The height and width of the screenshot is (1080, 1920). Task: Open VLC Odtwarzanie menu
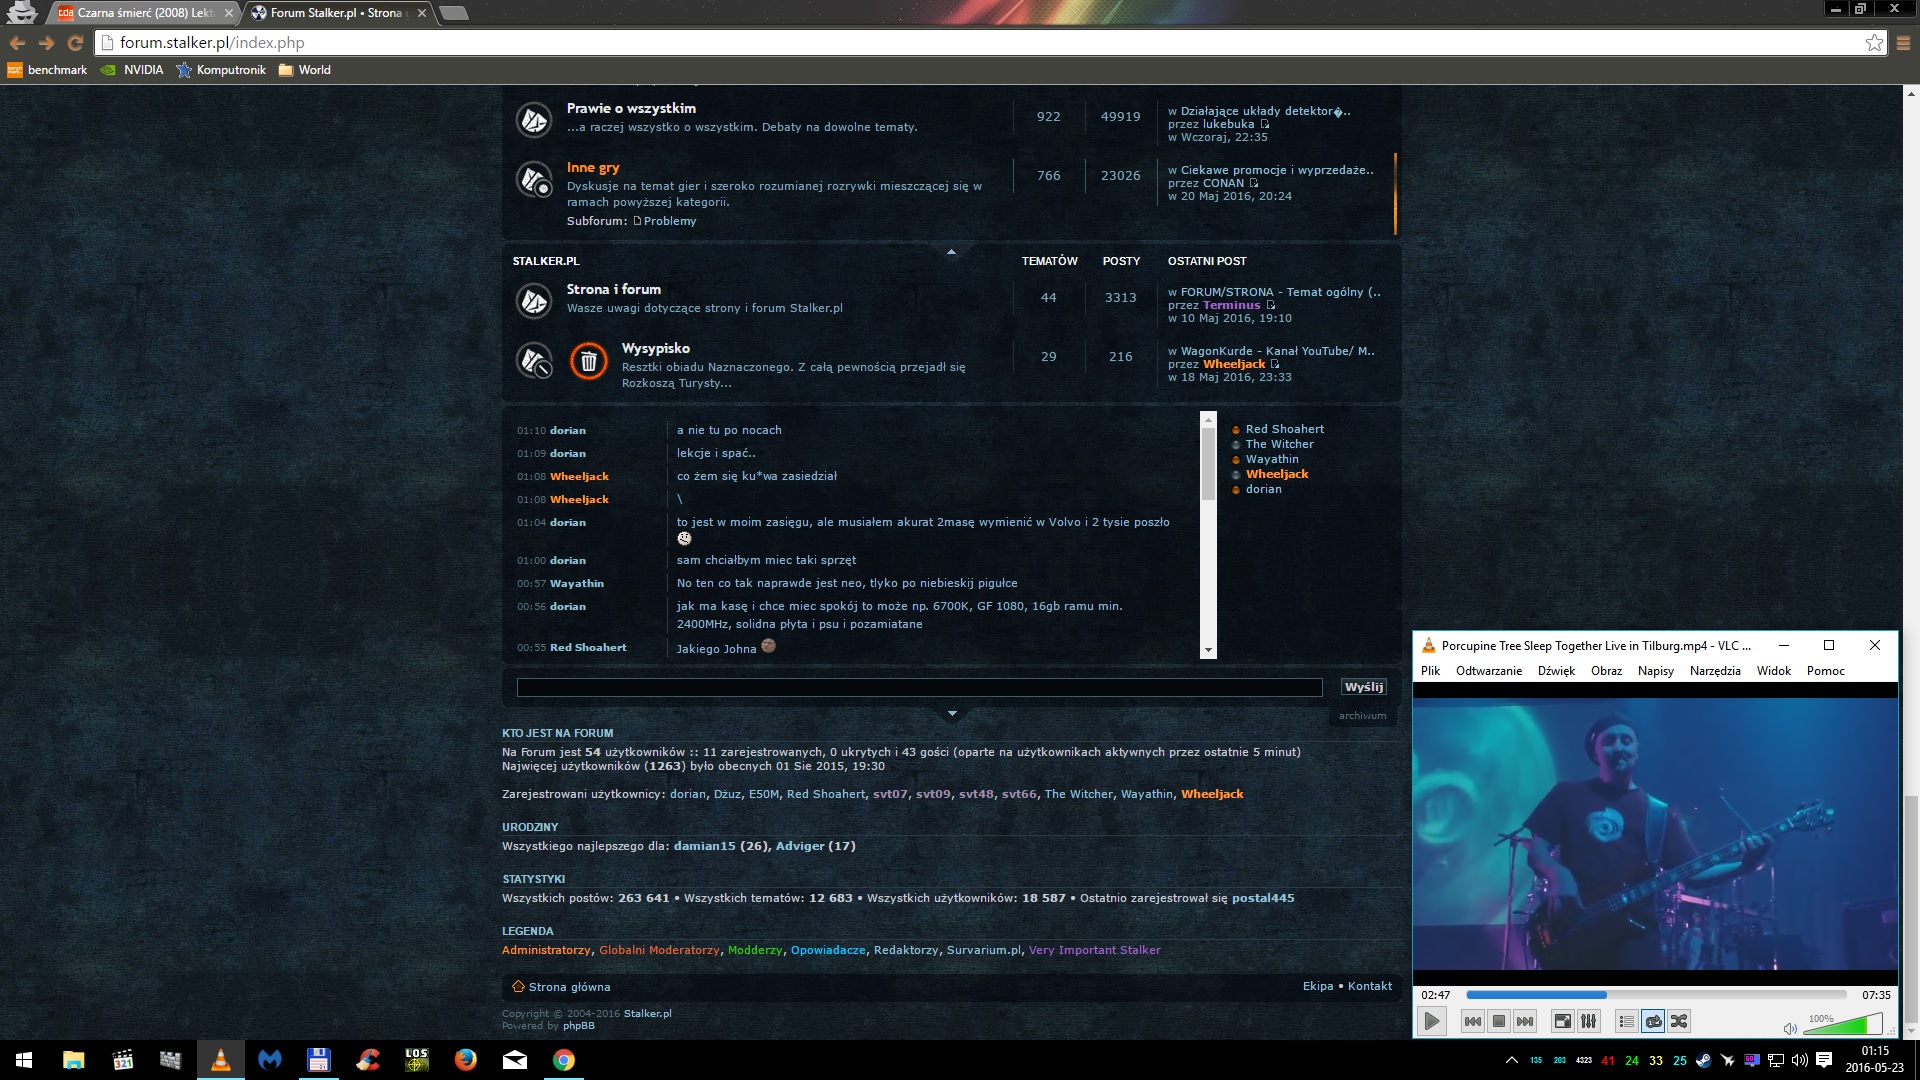1489,671
